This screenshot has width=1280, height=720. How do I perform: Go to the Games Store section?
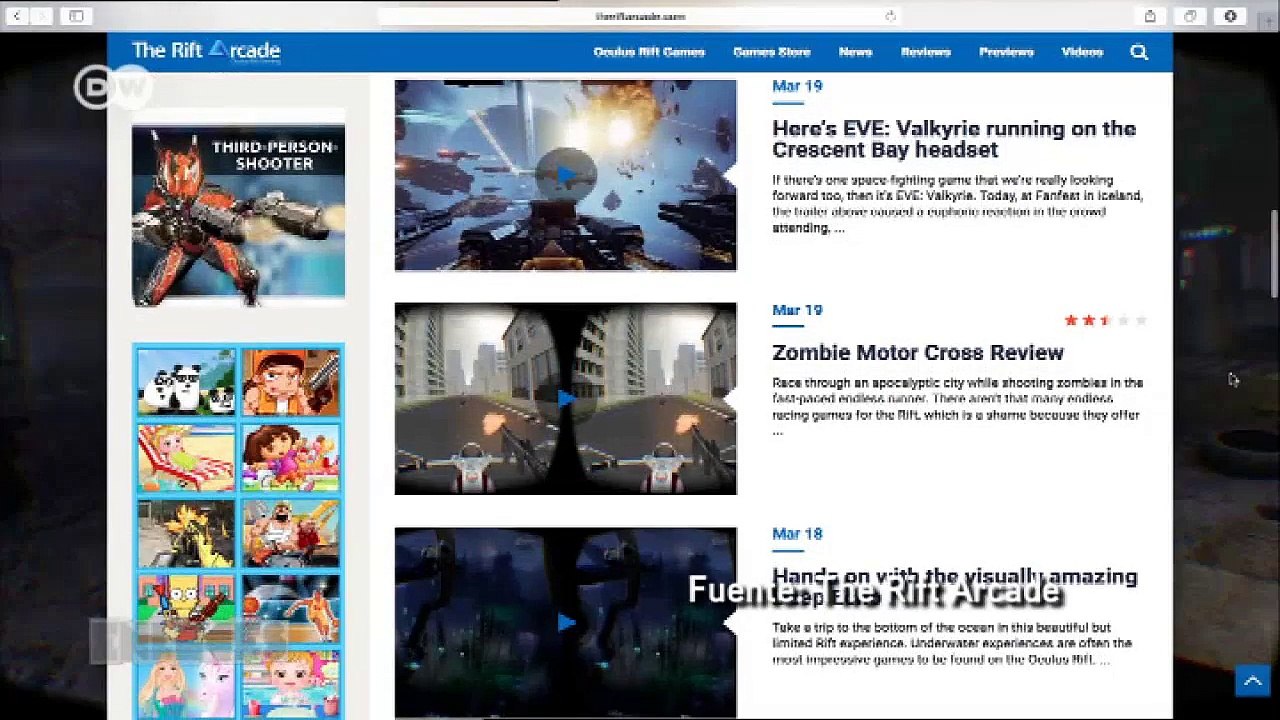(x=771, y=52)
